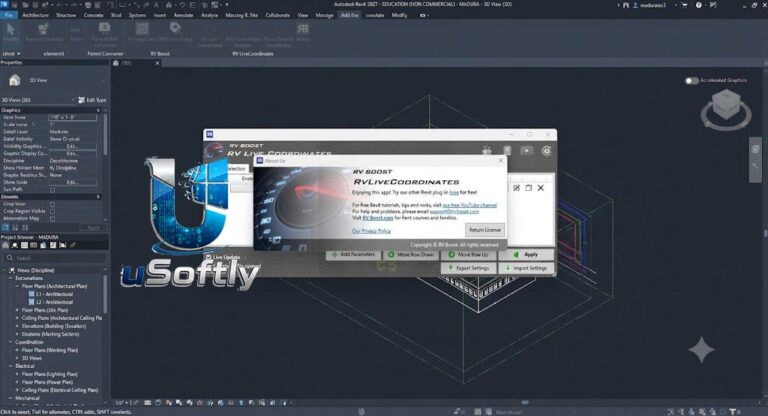Collapse the Floor Plans (Architectural Plan) node
This screenshot has width=768, height=416.
17,286
